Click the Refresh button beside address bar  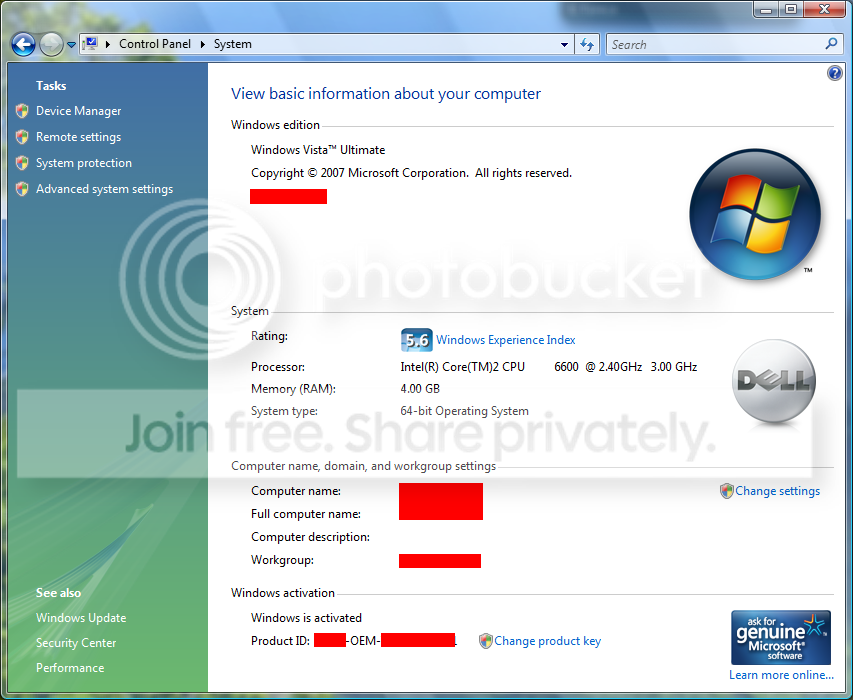(587, 45)
